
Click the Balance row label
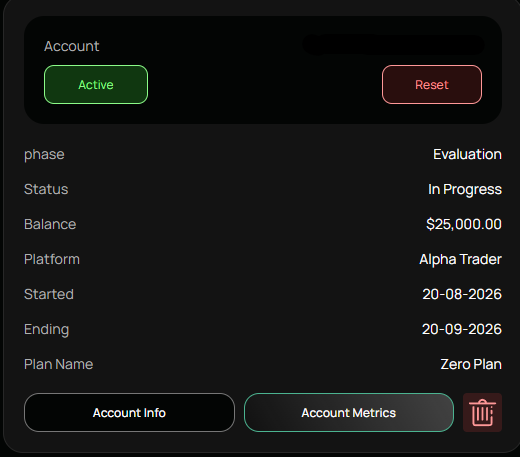(50, 224)
